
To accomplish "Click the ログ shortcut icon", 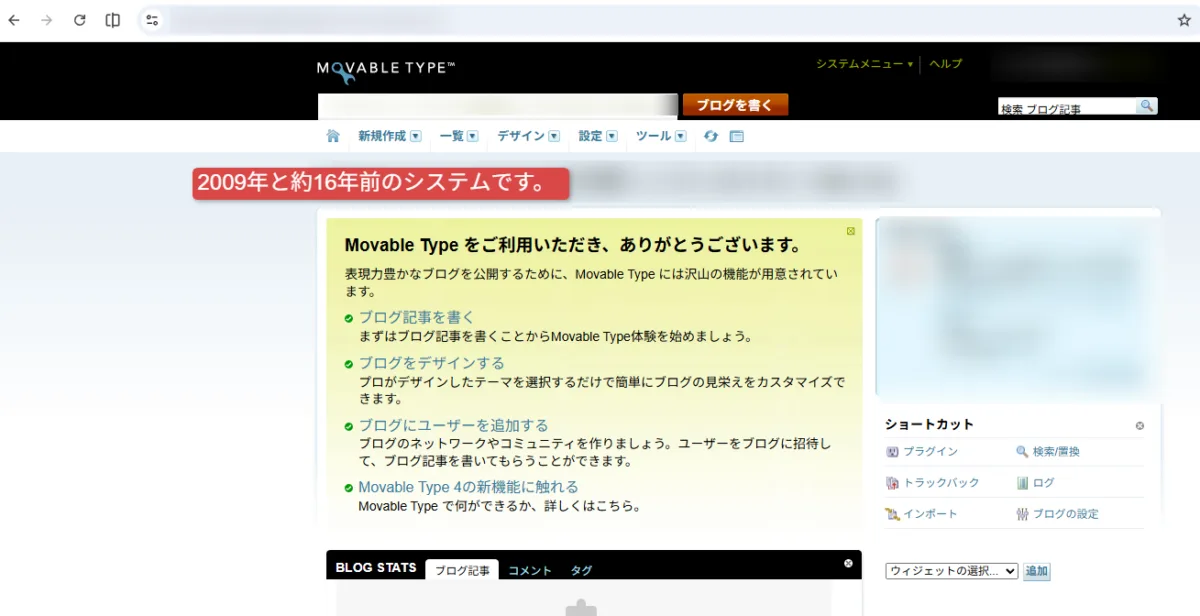I will coord(1022,483).
